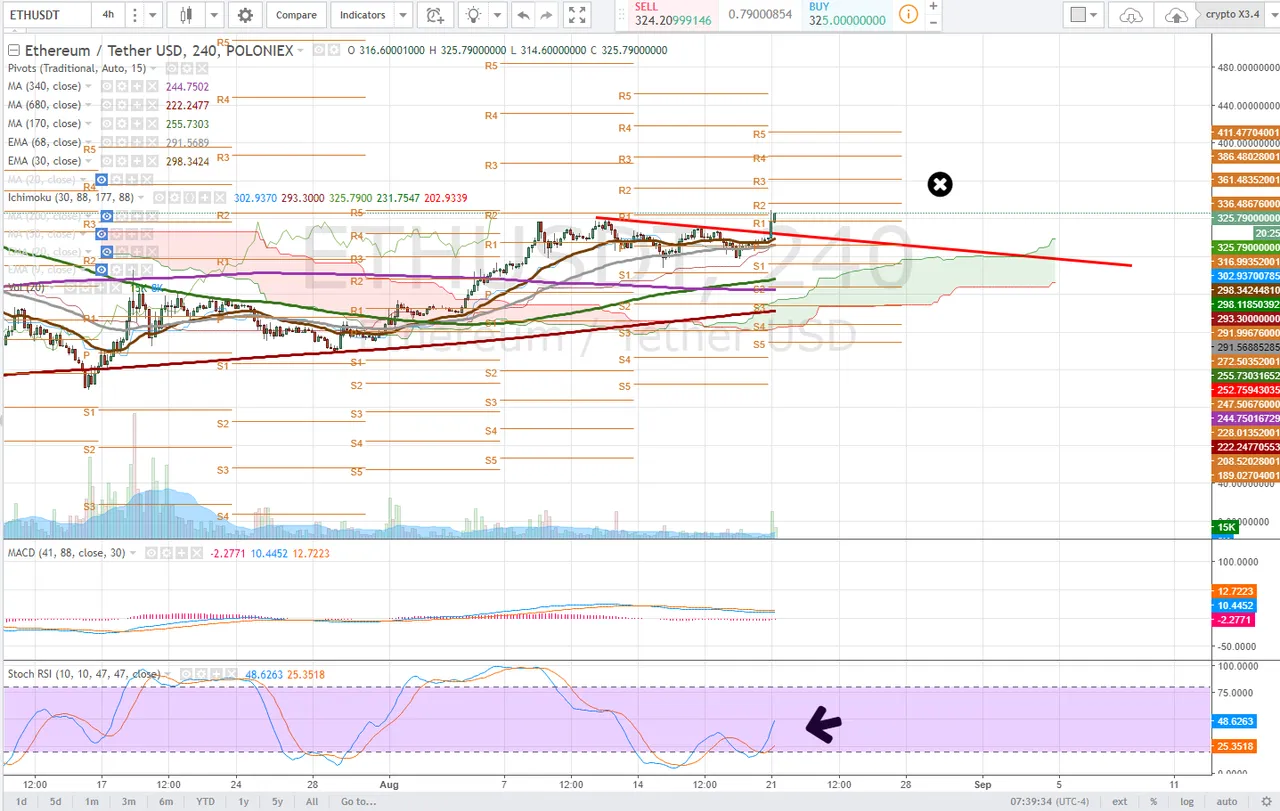Viewport: 1280px width, 811px height.
Task: Show the hidden MA (200, close) indicator
Action: tap(107, 216)
